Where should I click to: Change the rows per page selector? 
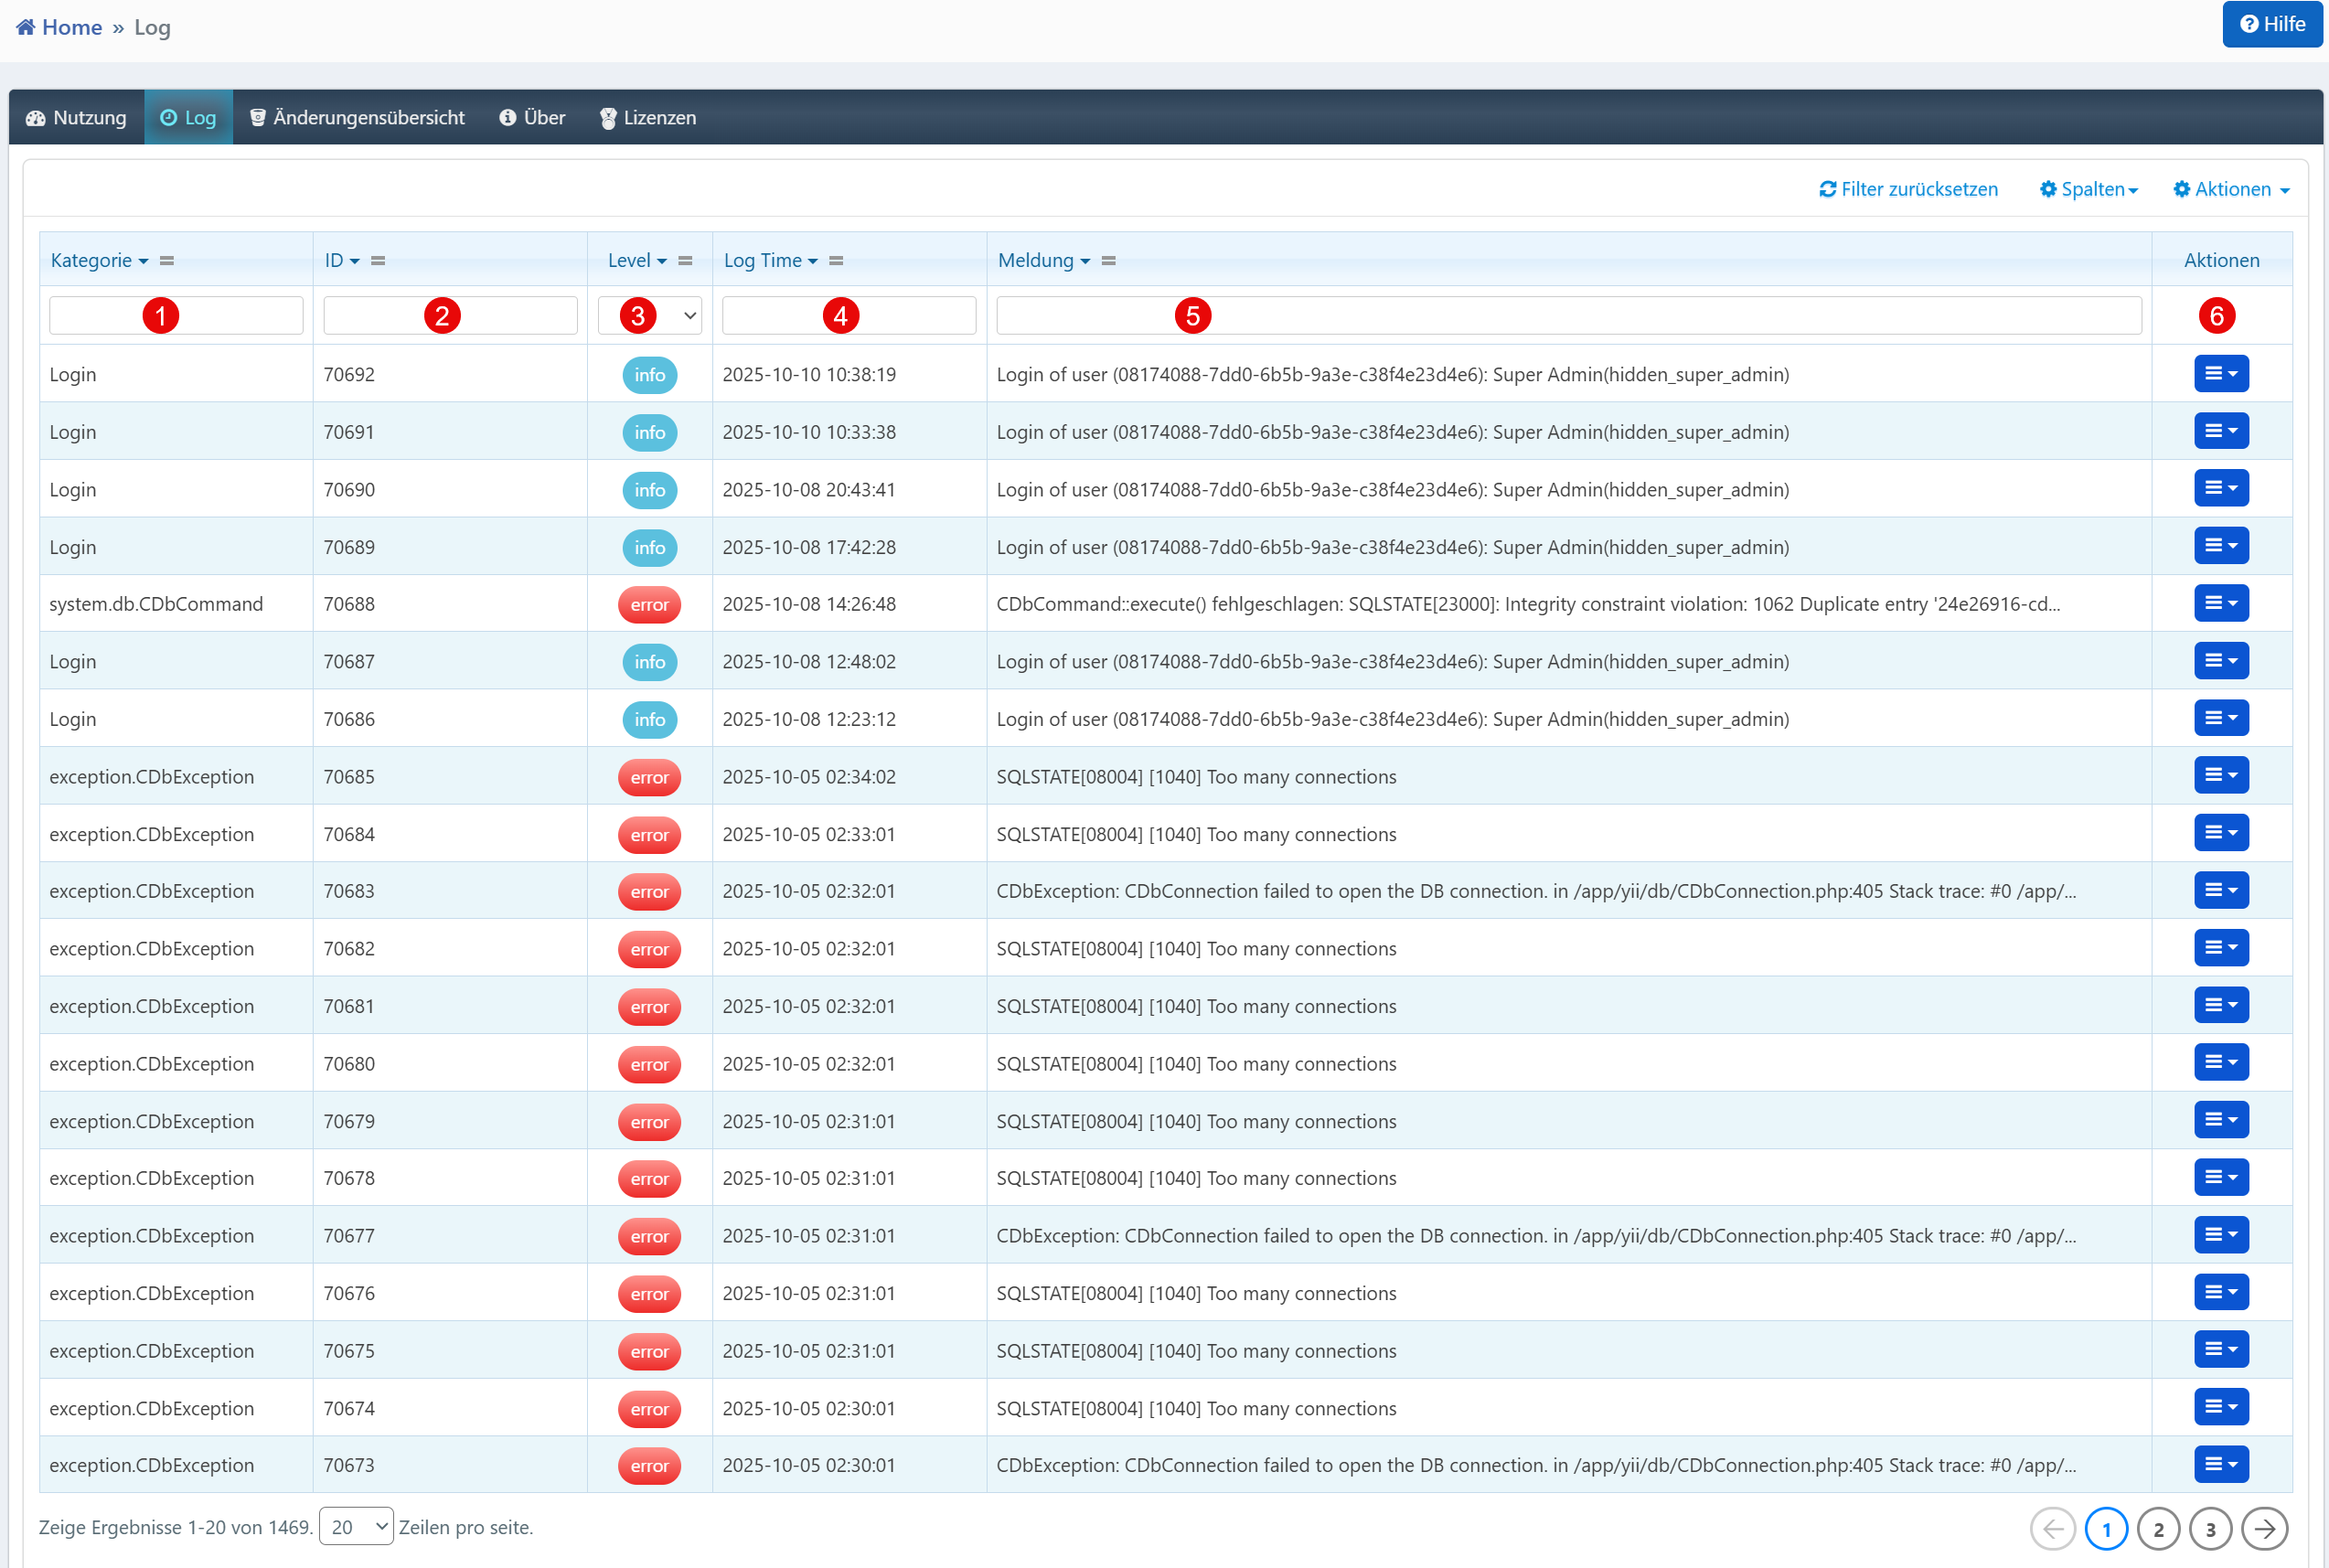tap(356, 1526)
